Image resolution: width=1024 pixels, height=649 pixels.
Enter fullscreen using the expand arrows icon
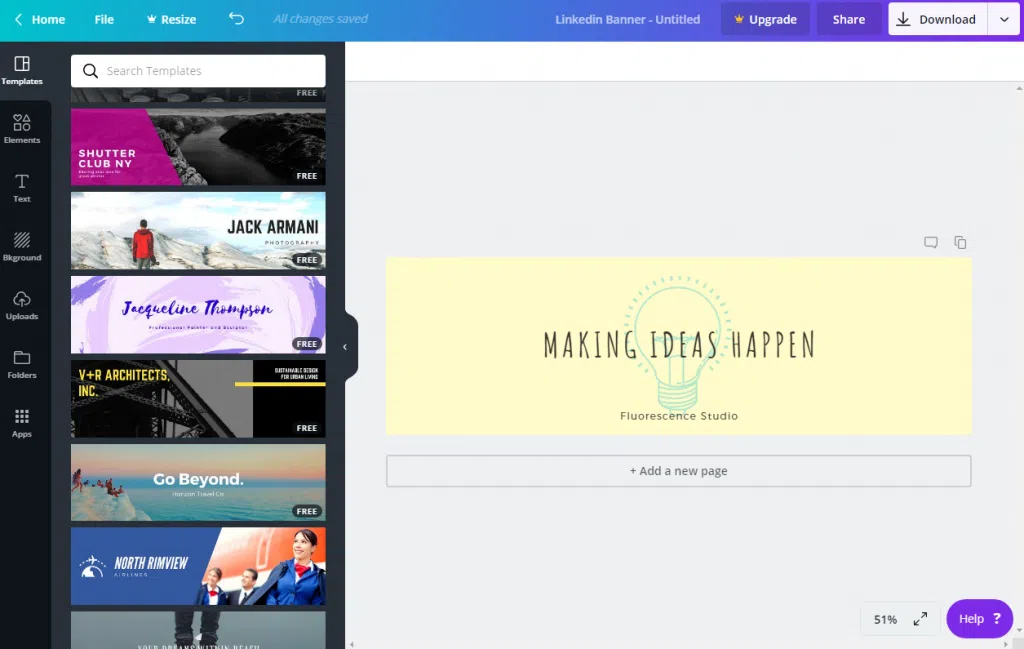pyautogui.click(x=920, y=619)
